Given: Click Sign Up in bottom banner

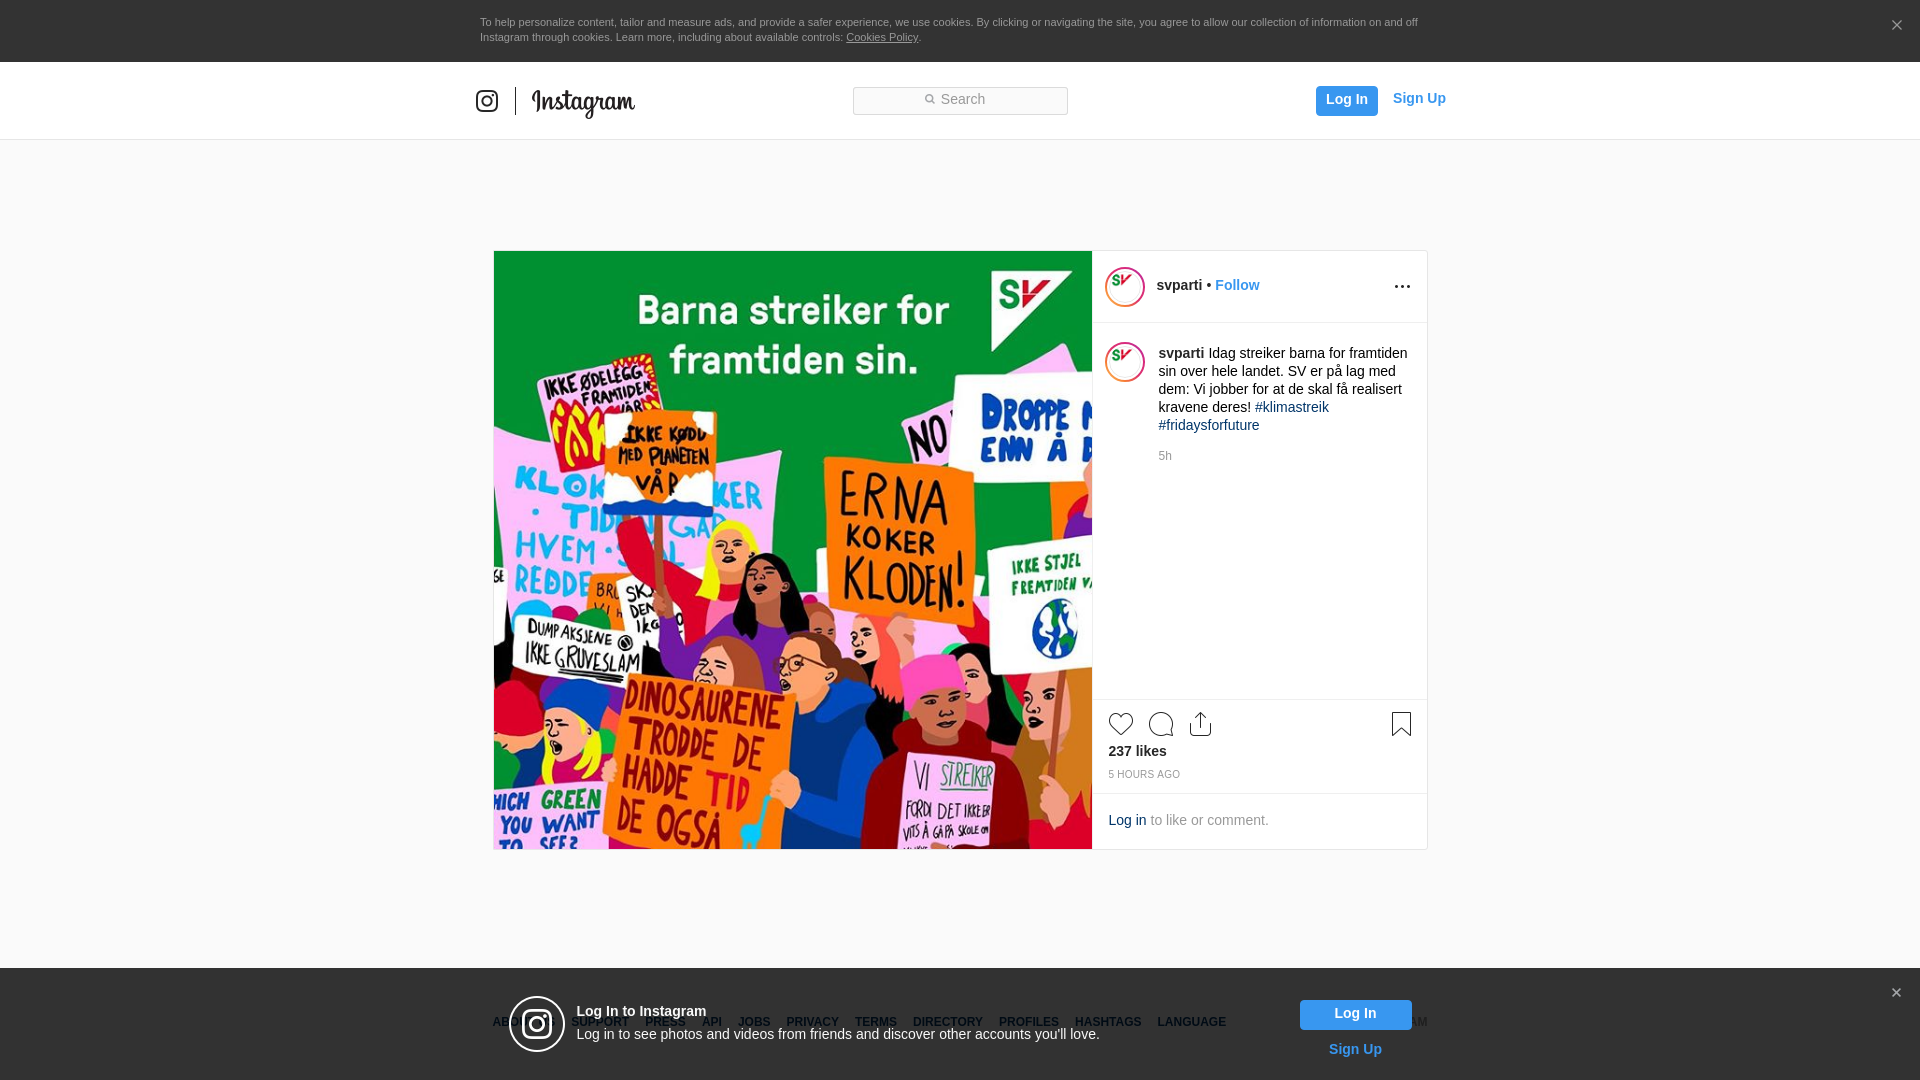Looking at the screenshot, I should point(1355,1049).
